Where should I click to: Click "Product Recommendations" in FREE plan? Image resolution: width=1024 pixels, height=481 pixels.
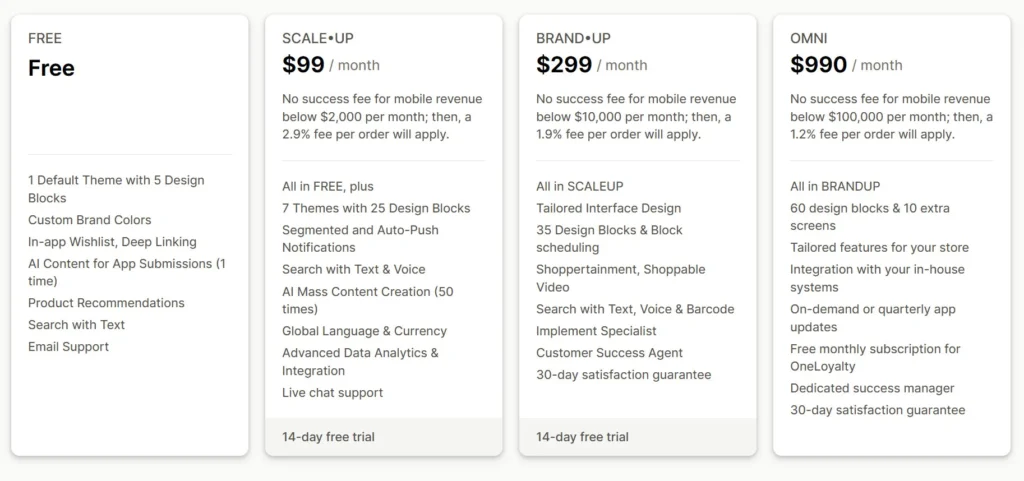[x=106, y=303]
